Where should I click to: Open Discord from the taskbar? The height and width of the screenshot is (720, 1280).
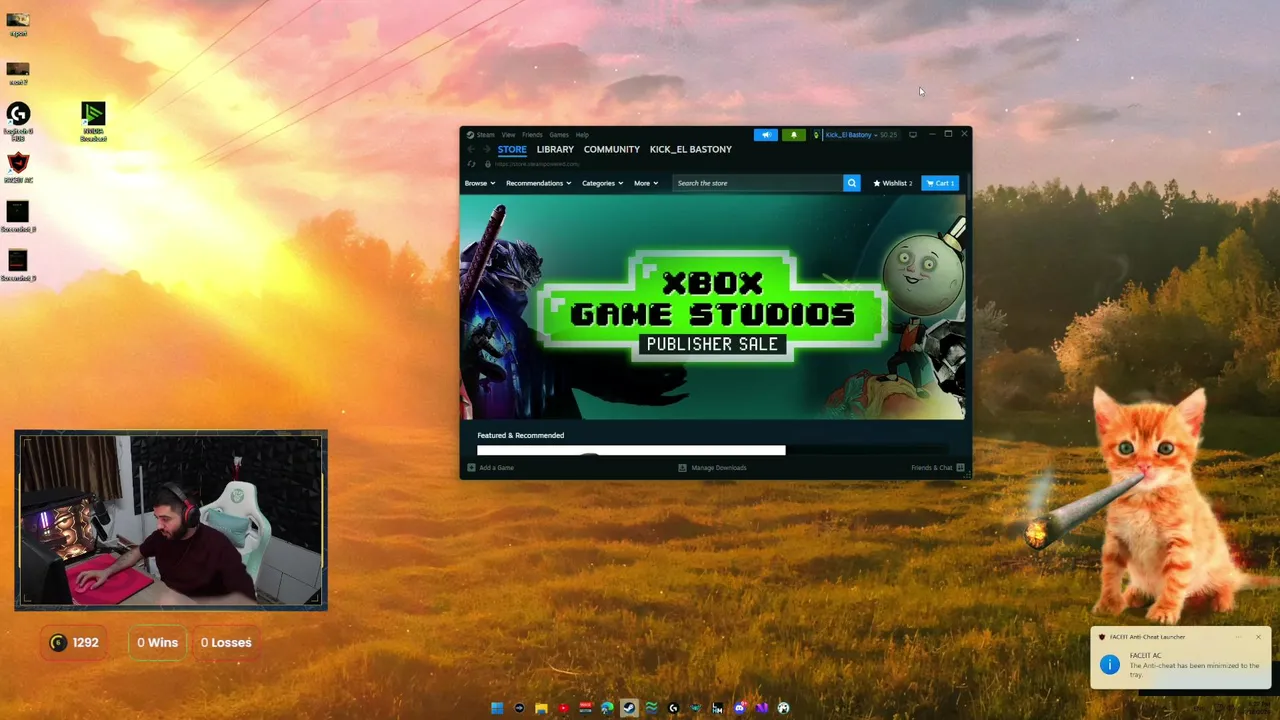[740, 708]
